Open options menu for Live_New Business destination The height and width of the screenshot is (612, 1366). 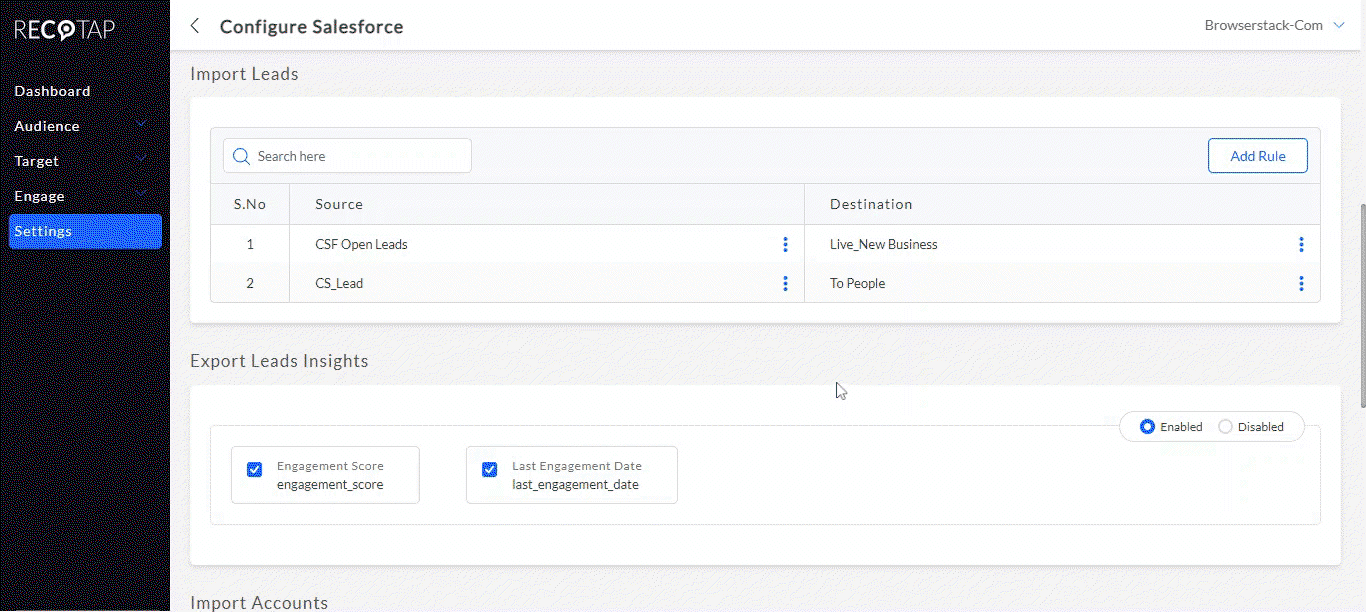1301,244
